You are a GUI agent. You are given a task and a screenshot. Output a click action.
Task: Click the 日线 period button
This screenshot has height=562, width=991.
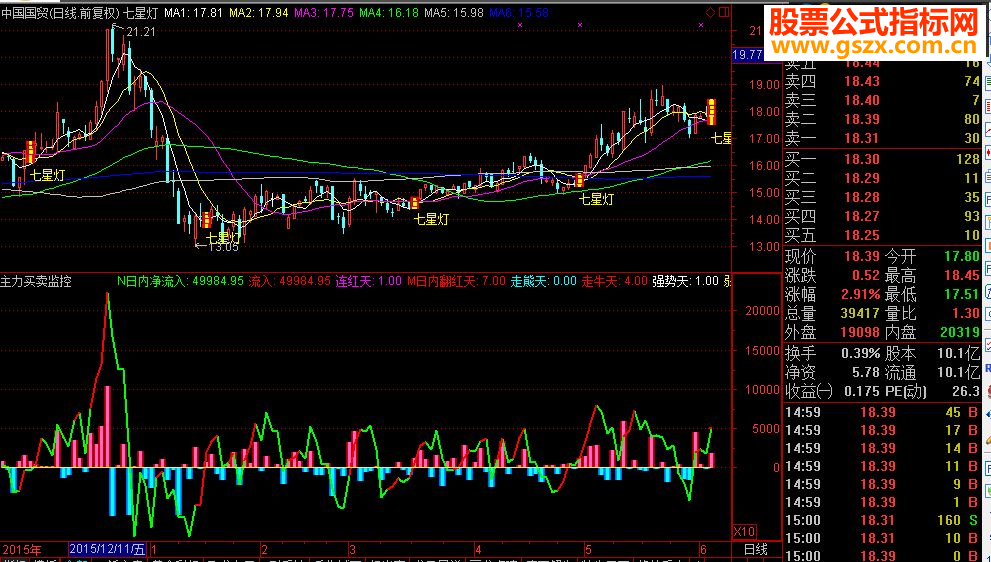pyautogui.click(x=755, y=549)
